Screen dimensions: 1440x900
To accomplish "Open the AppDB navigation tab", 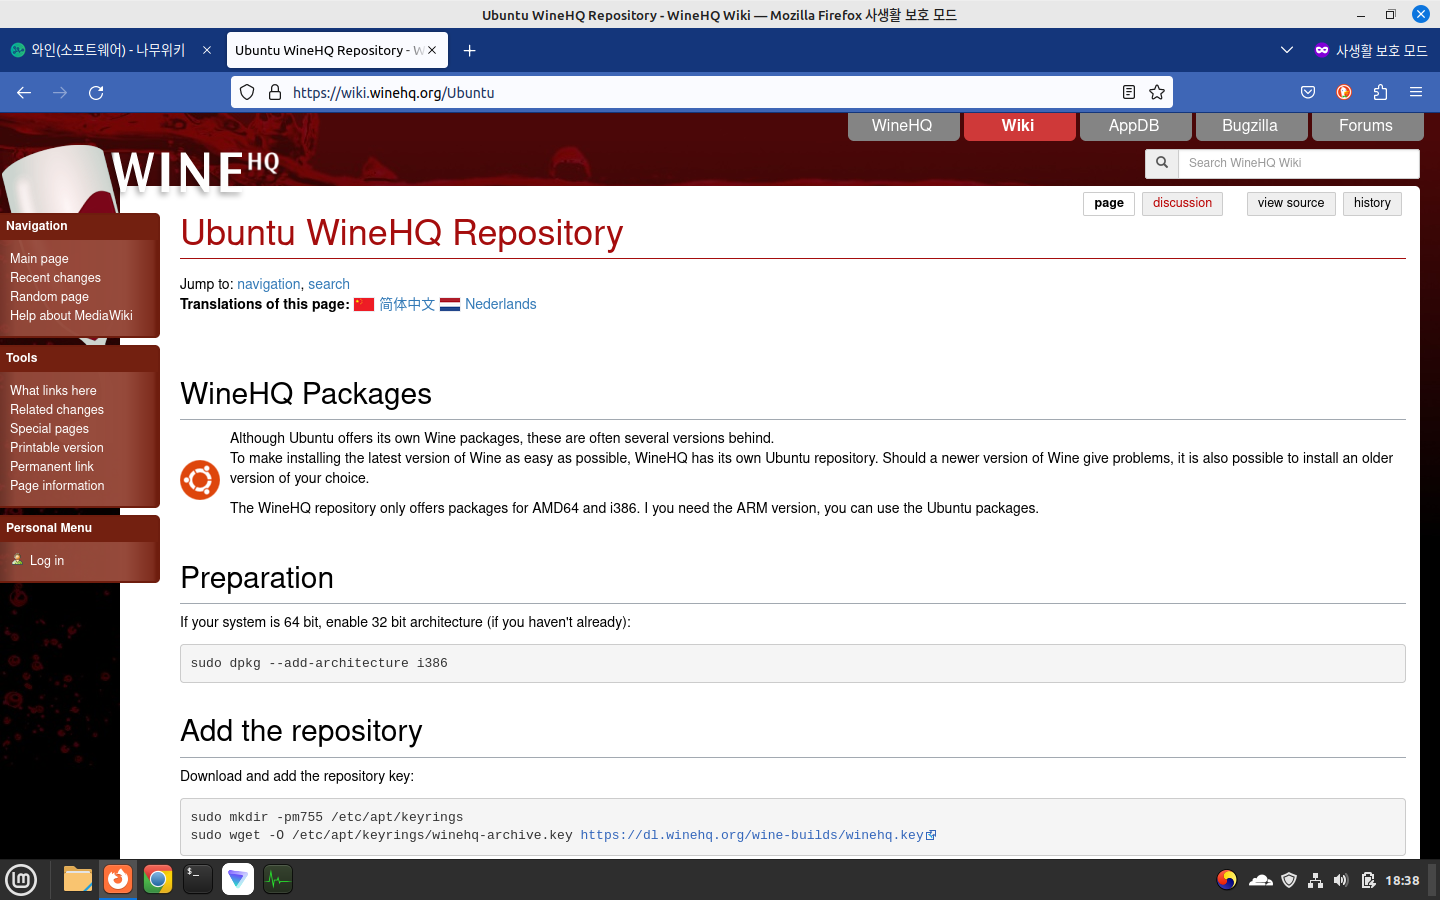I will point(1134,126).
